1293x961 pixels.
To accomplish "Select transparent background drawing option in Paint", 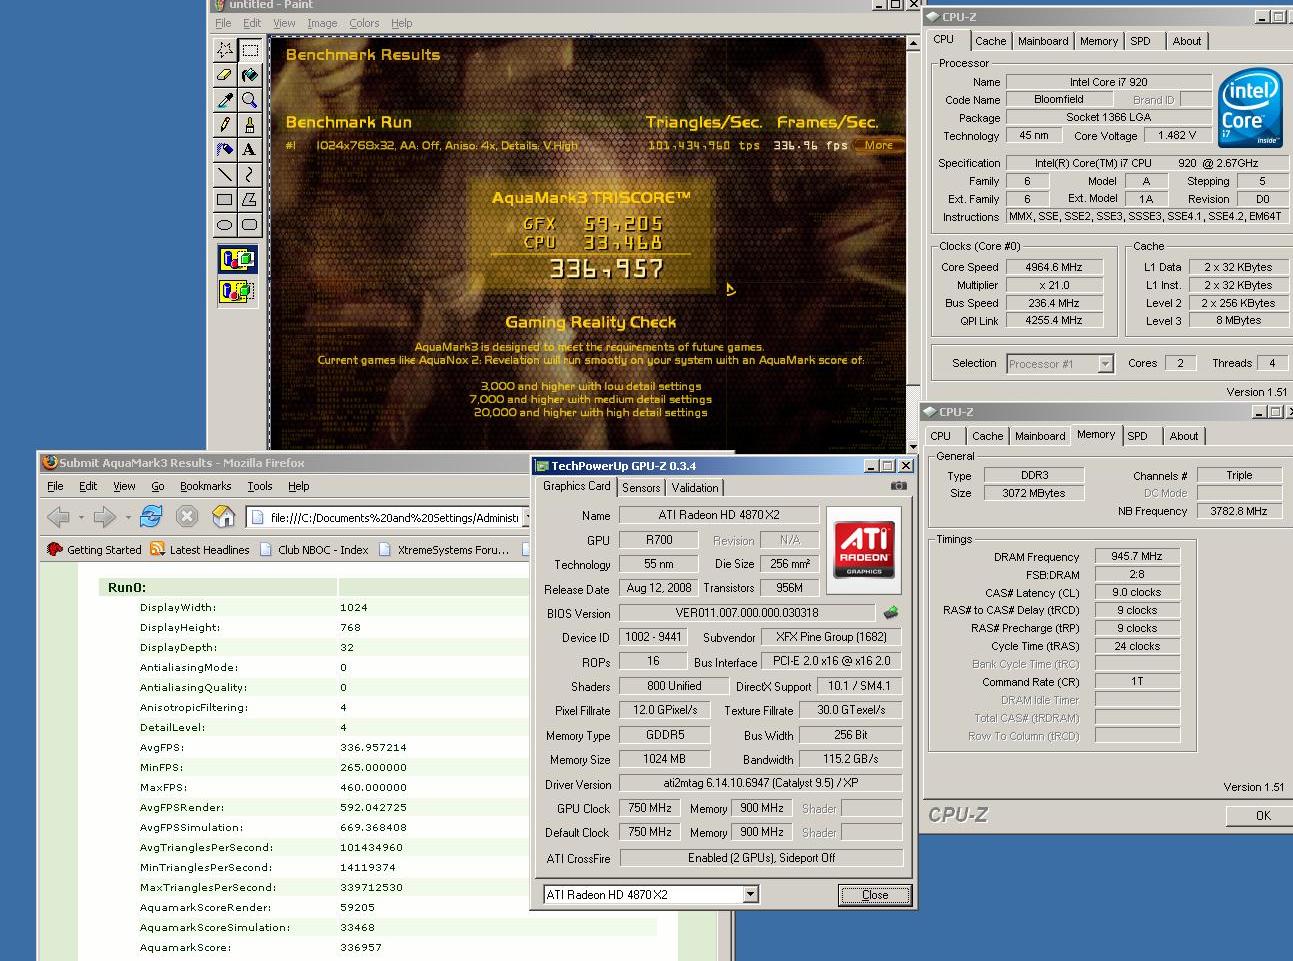I will 237,291.
